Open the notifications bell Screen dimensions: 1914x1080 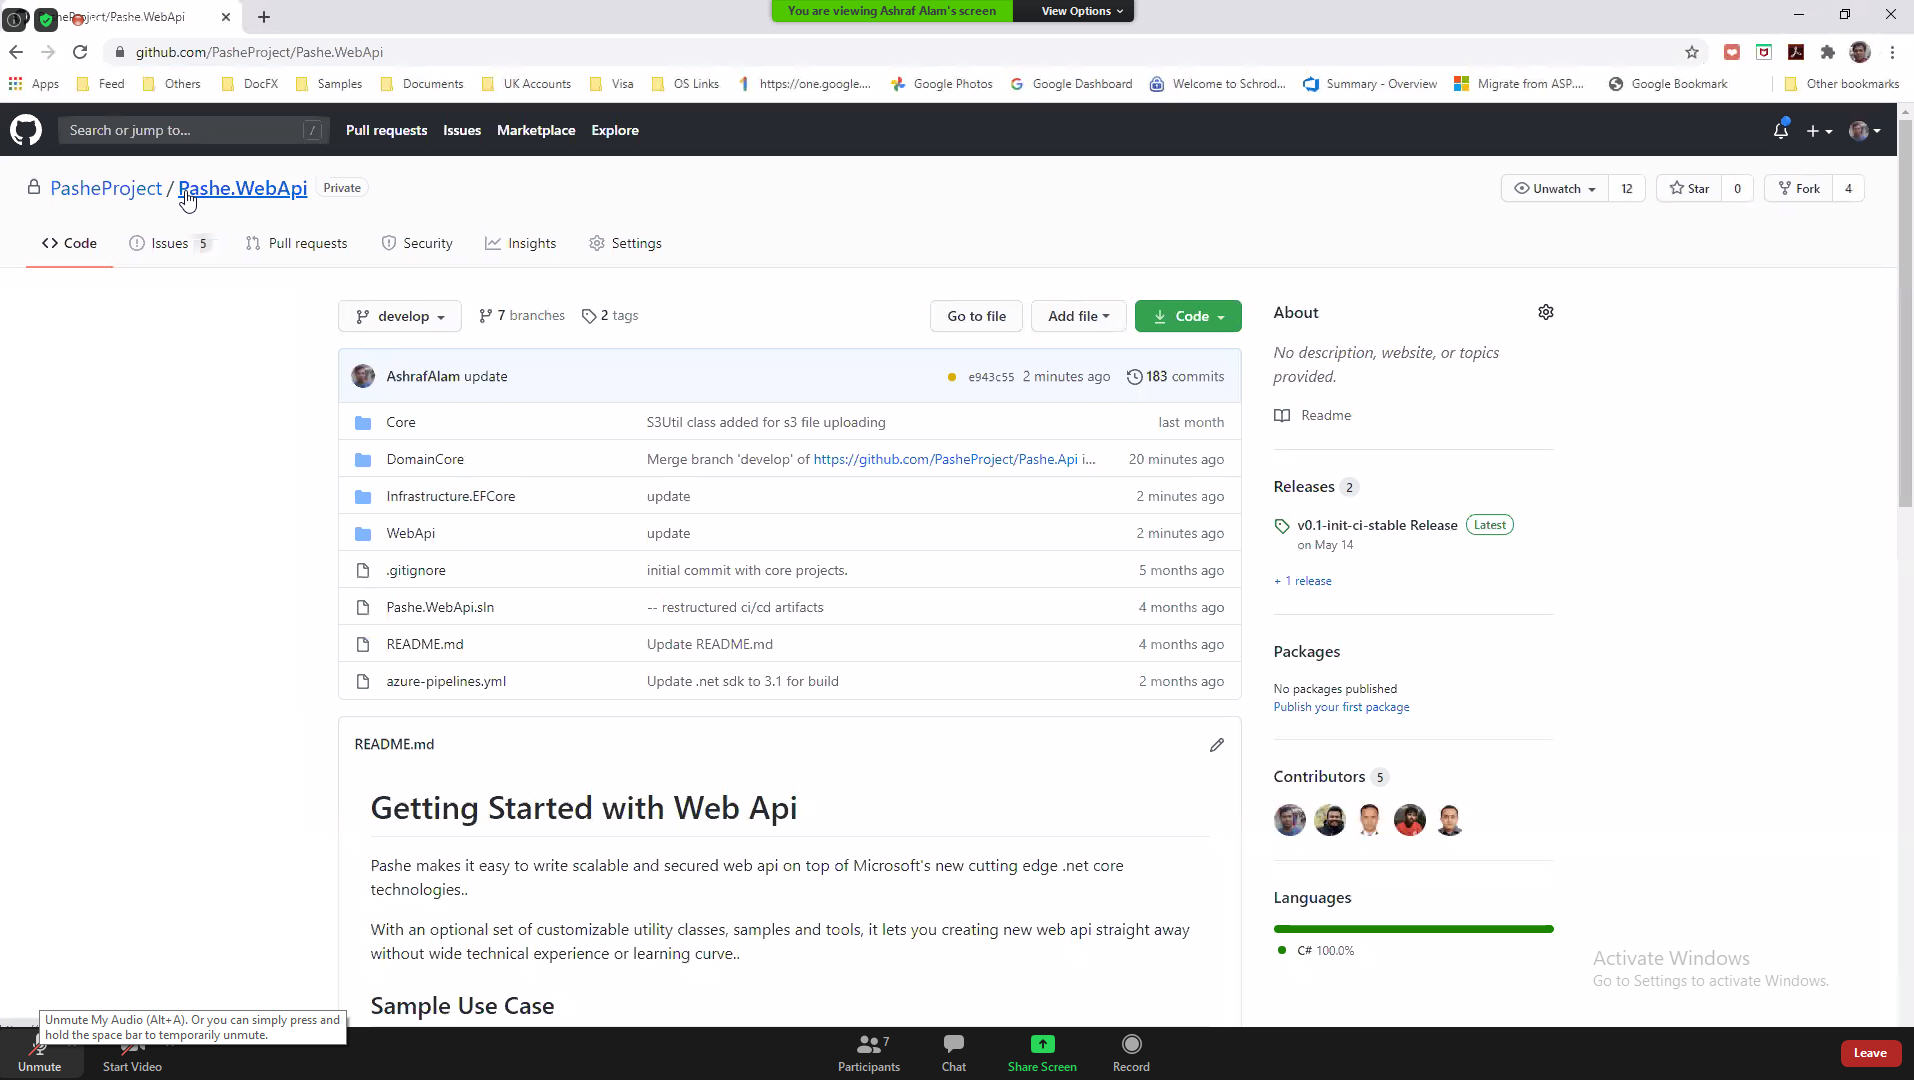[x=1780, y=131]
